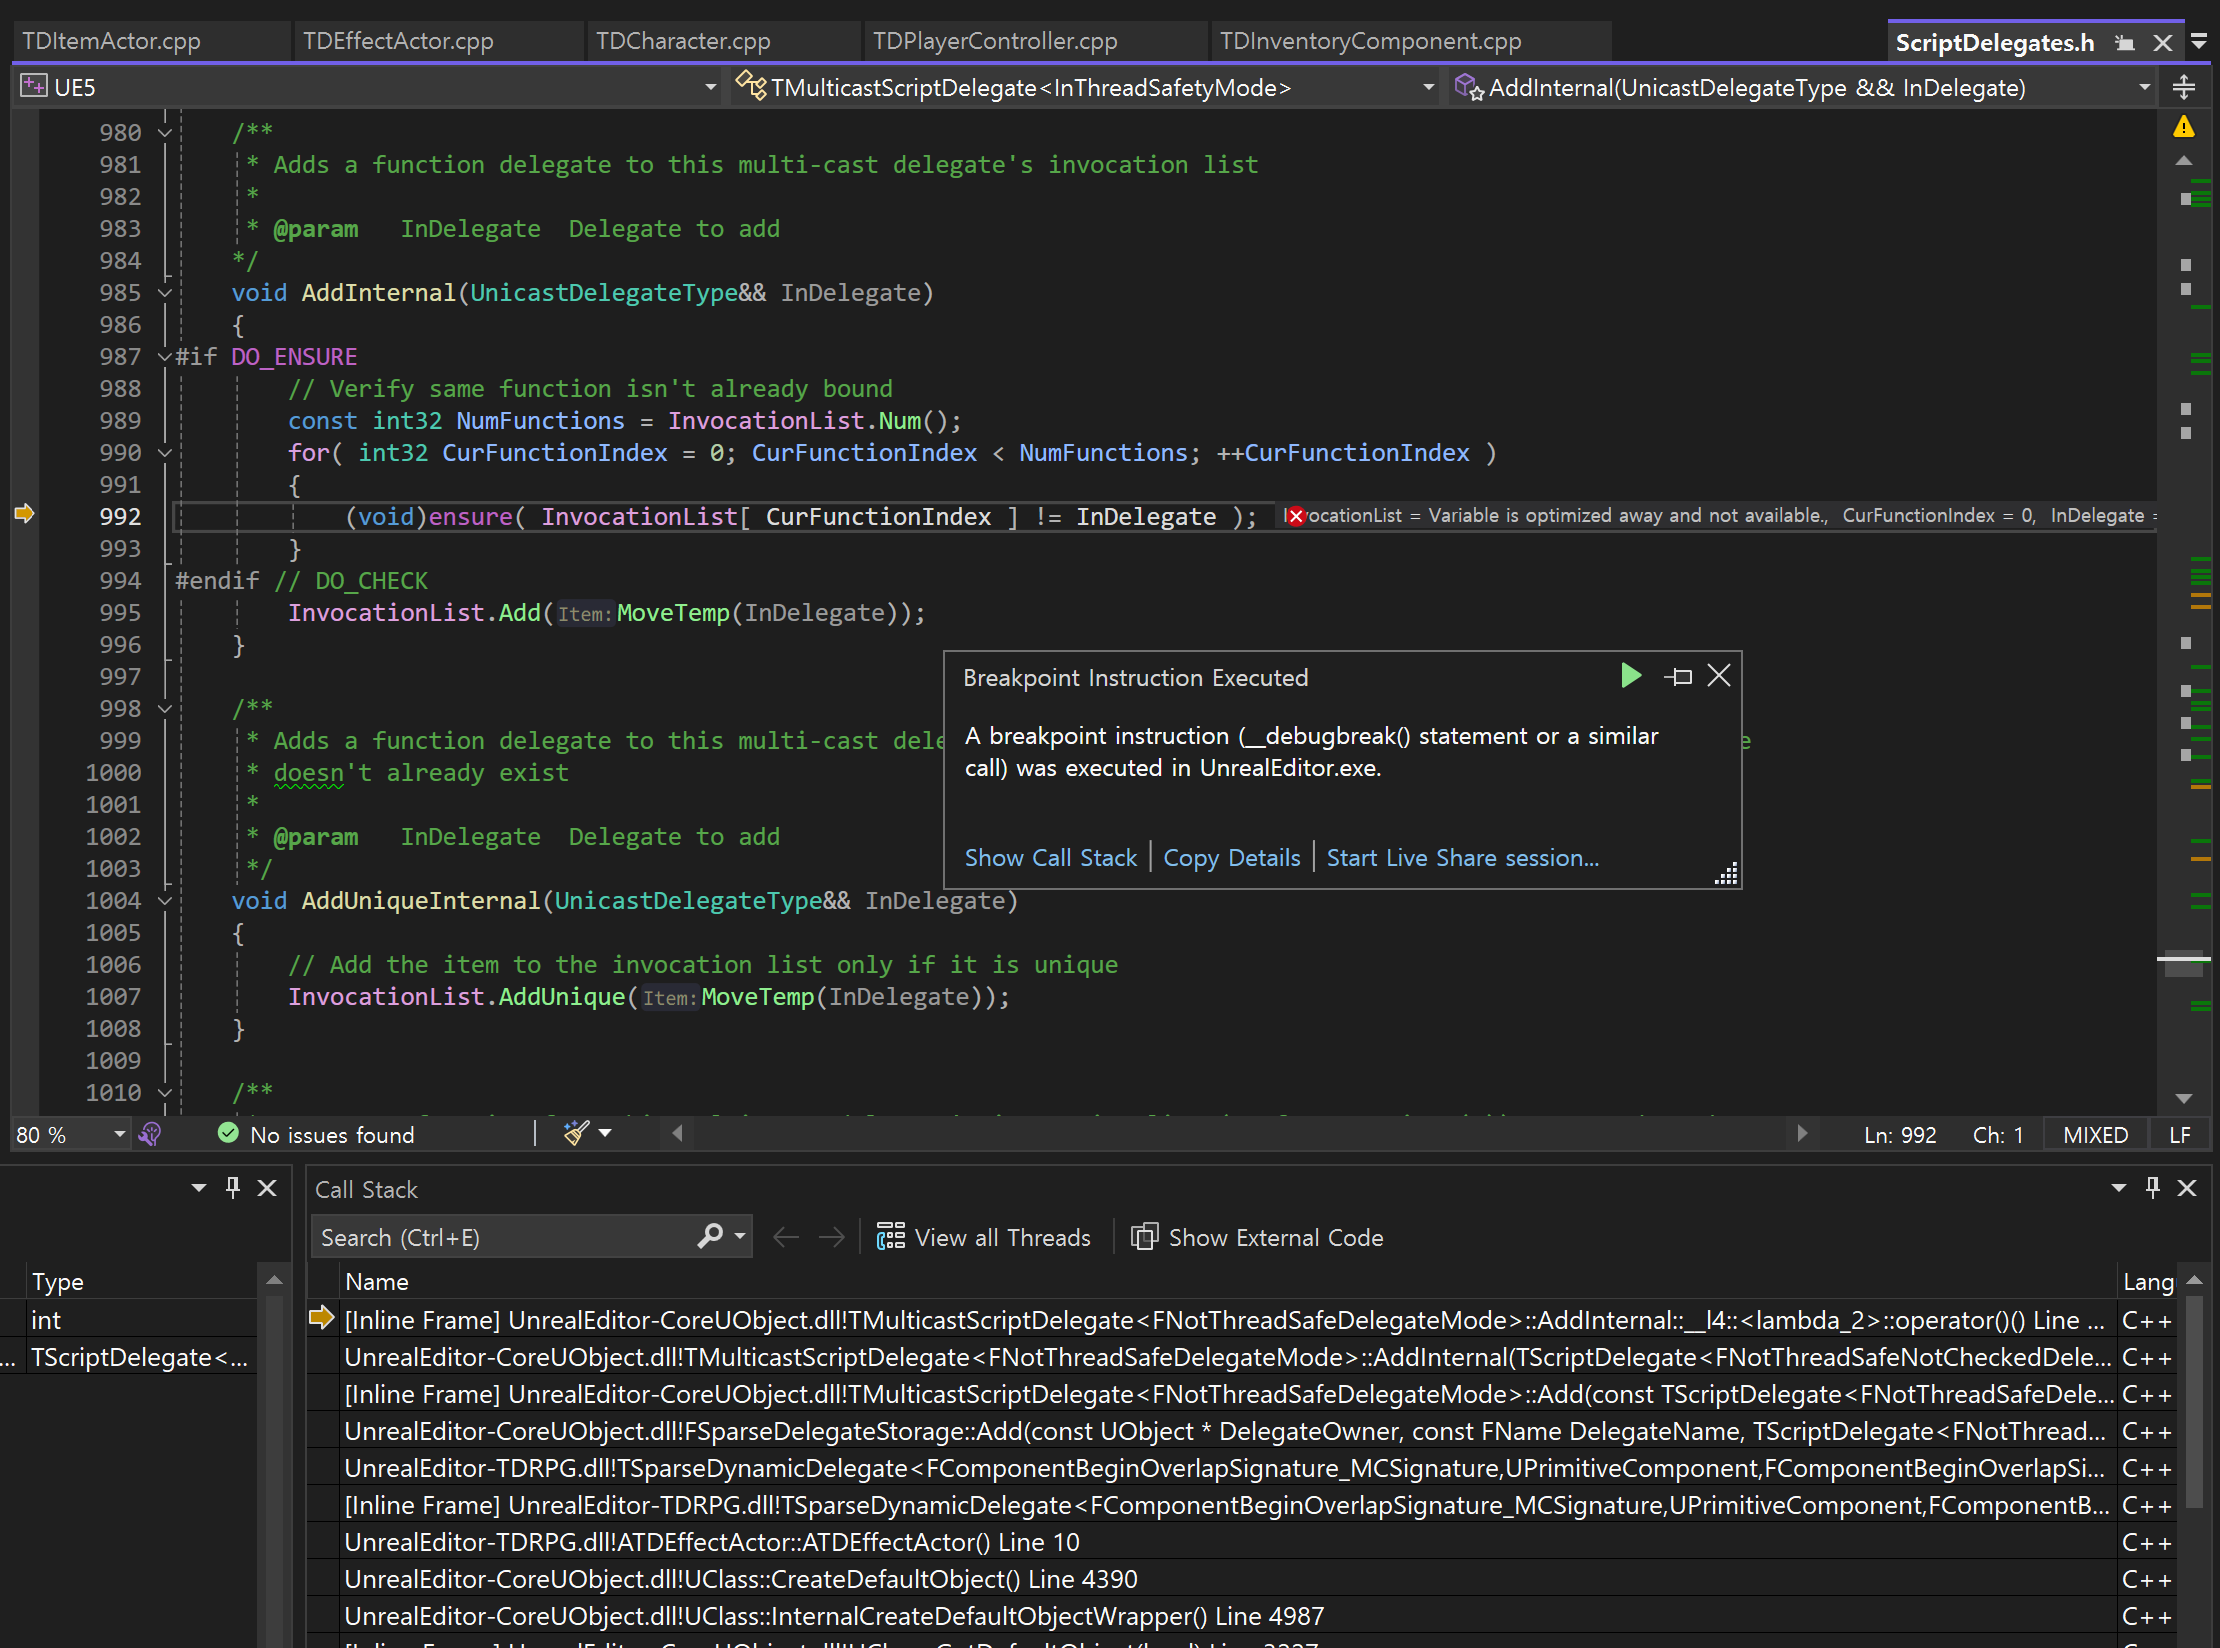Pin the Call Stack panel
The image size is (2220, 1648).
[x=2153, y=1187]
